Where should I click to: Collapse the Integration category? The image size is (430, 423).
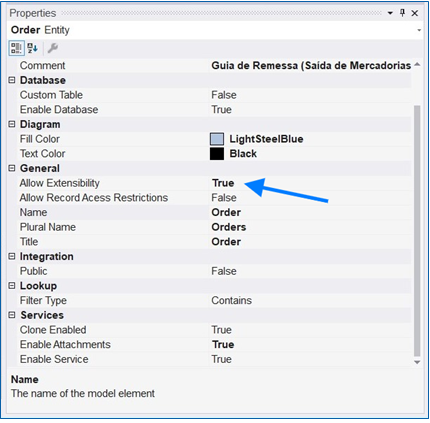pos(12,256)
